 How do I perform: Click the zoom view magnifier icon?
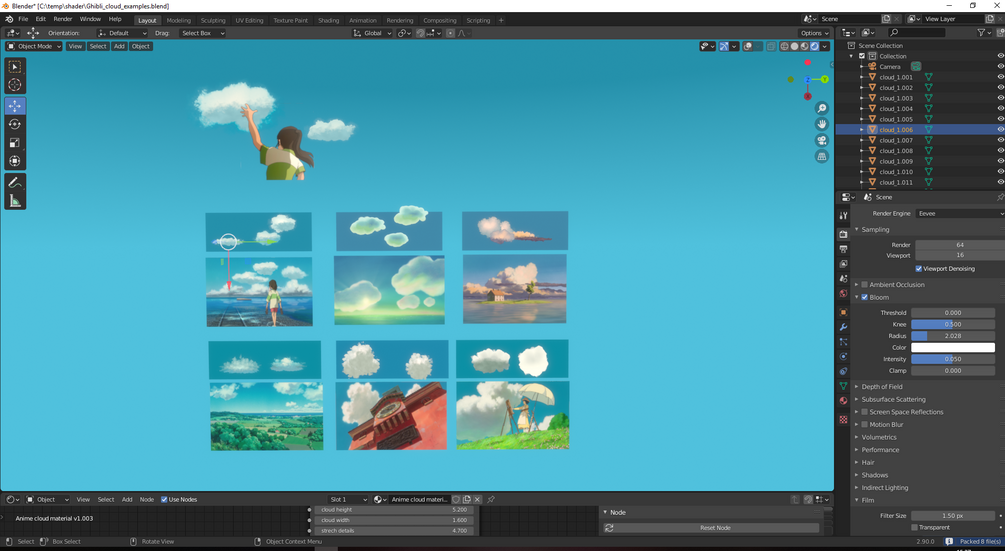point(822,108)
